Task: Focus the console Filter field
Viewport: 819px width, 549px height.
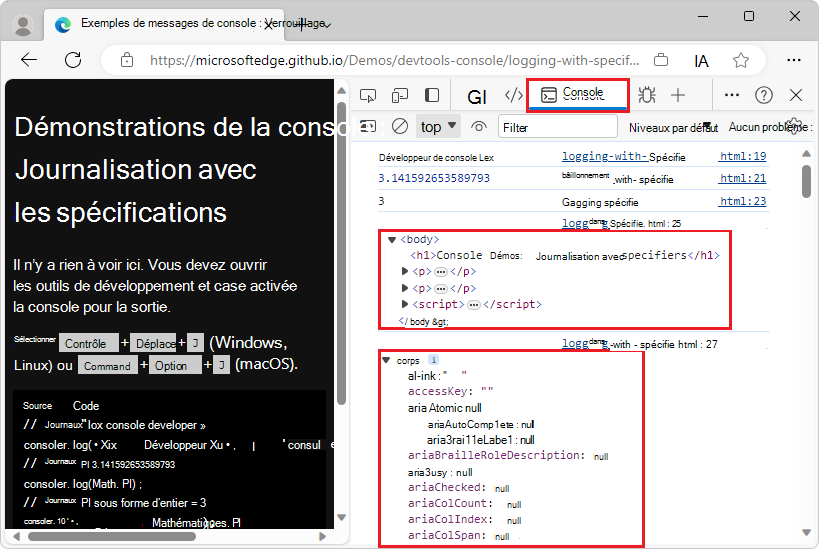Action: (x=558, y=127)
